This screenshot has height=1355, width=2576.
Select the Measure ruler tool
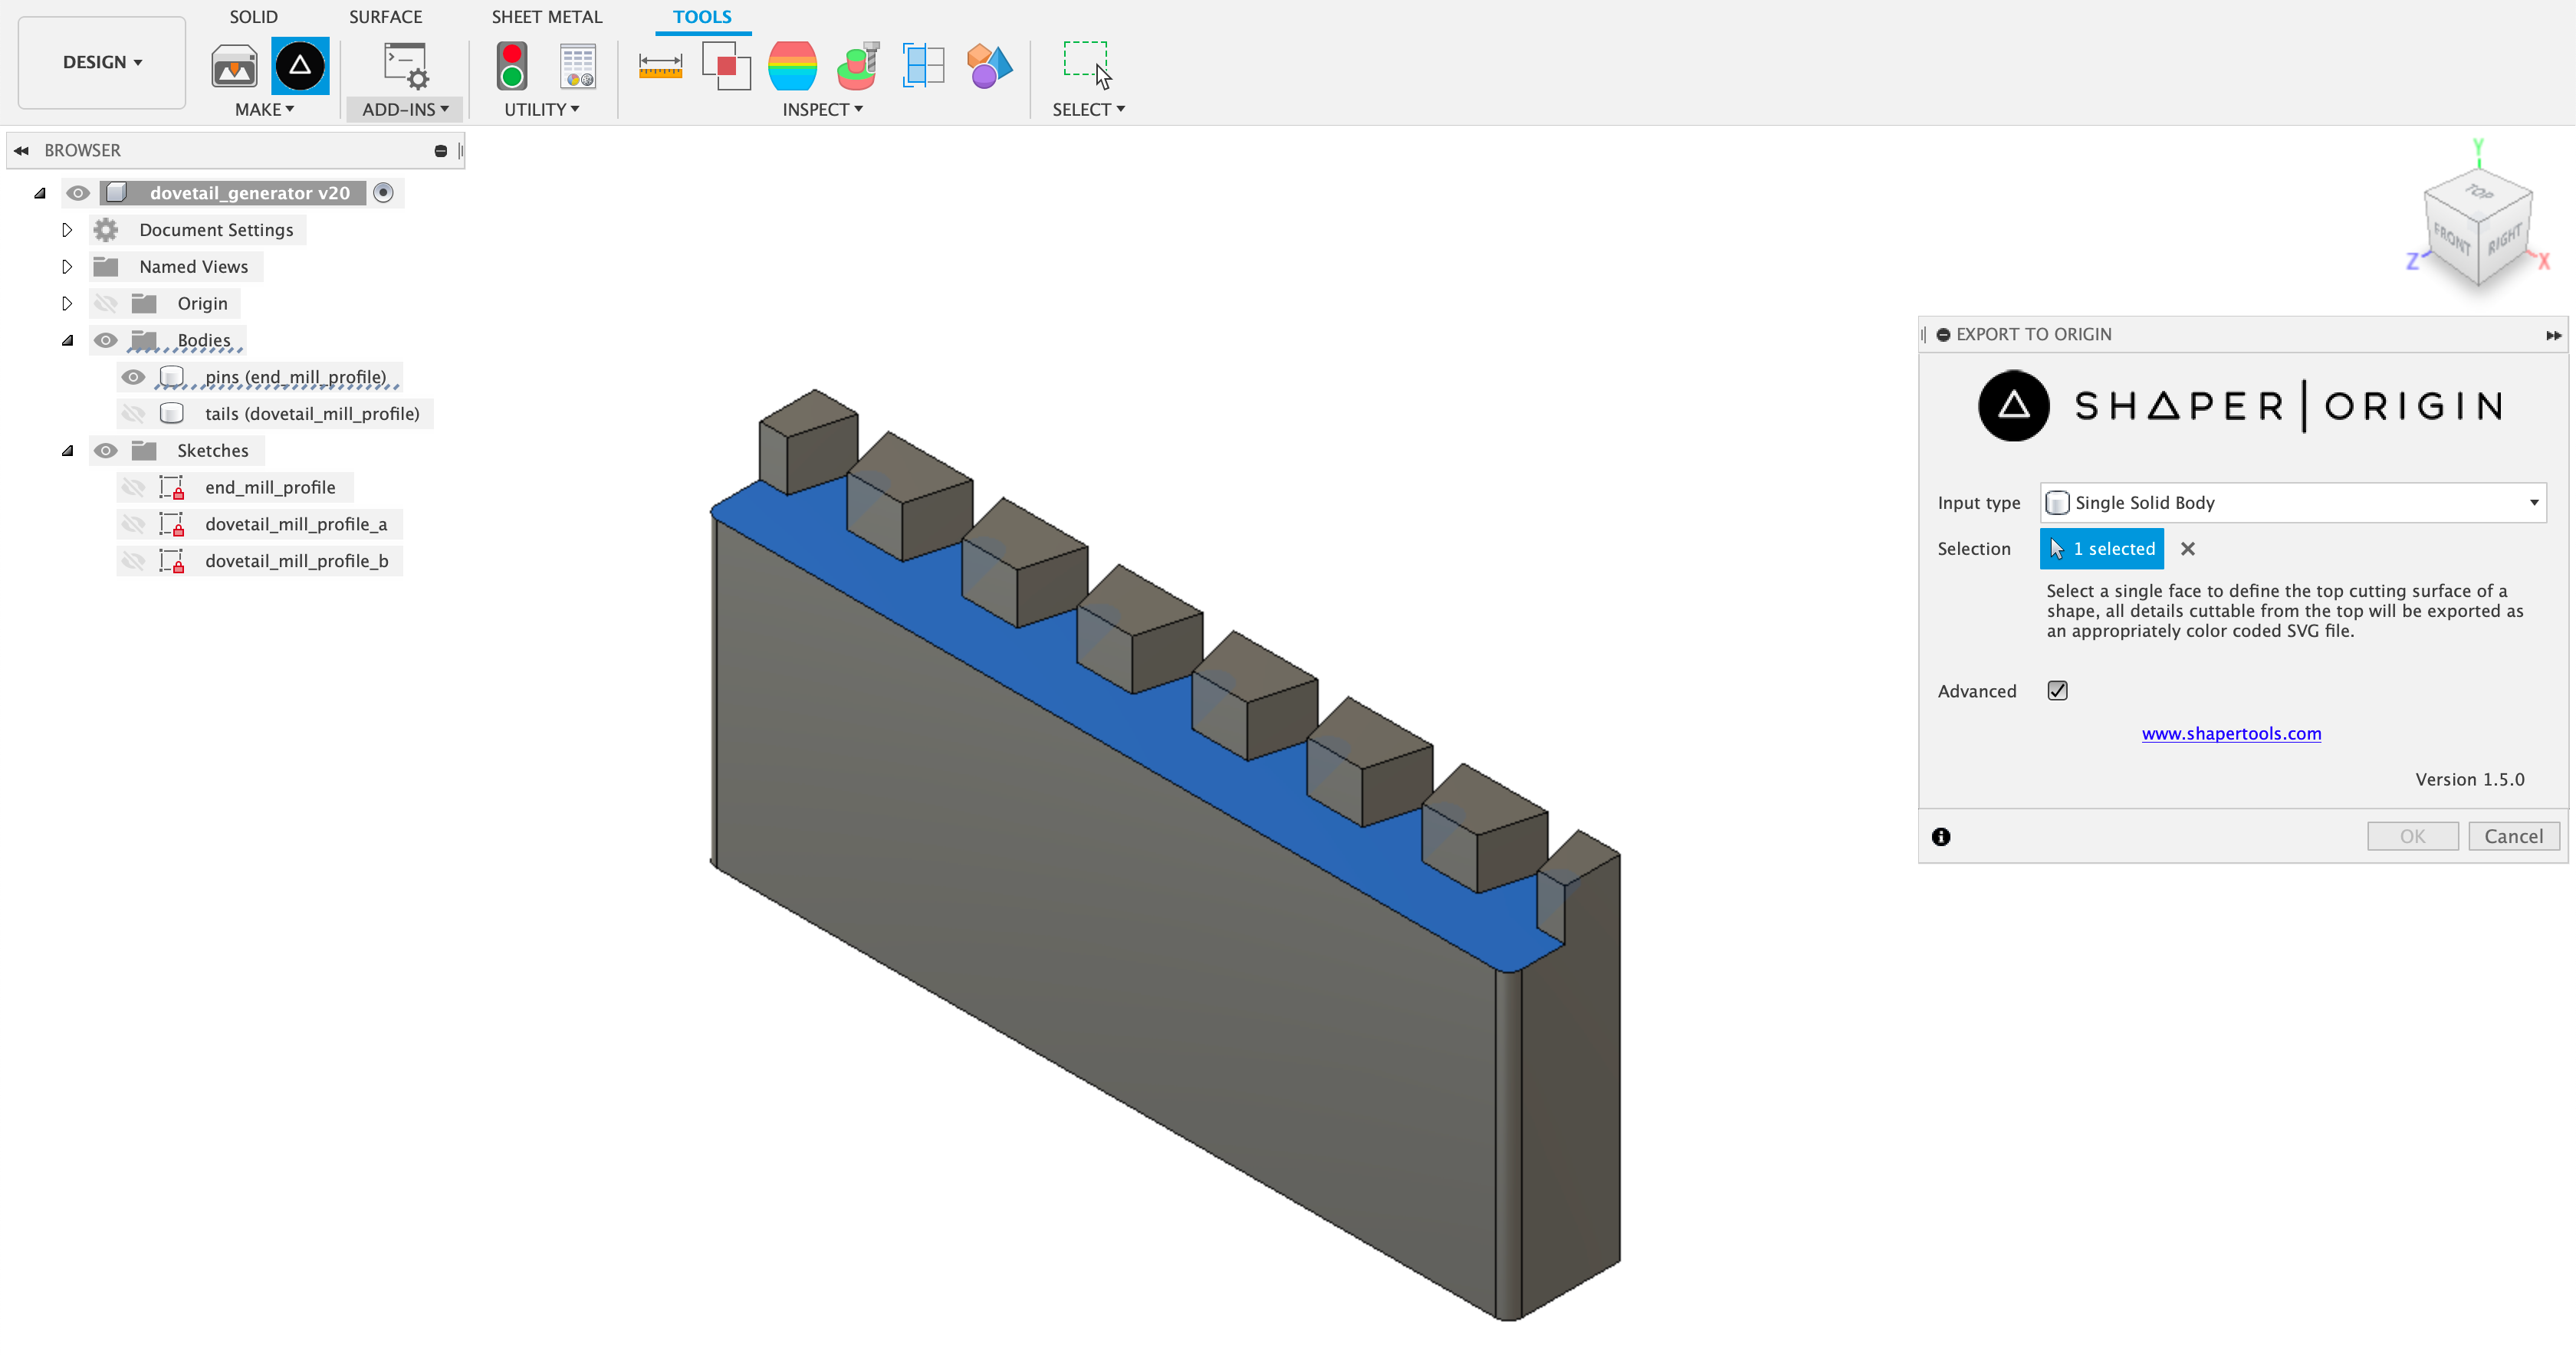[660, 67]
